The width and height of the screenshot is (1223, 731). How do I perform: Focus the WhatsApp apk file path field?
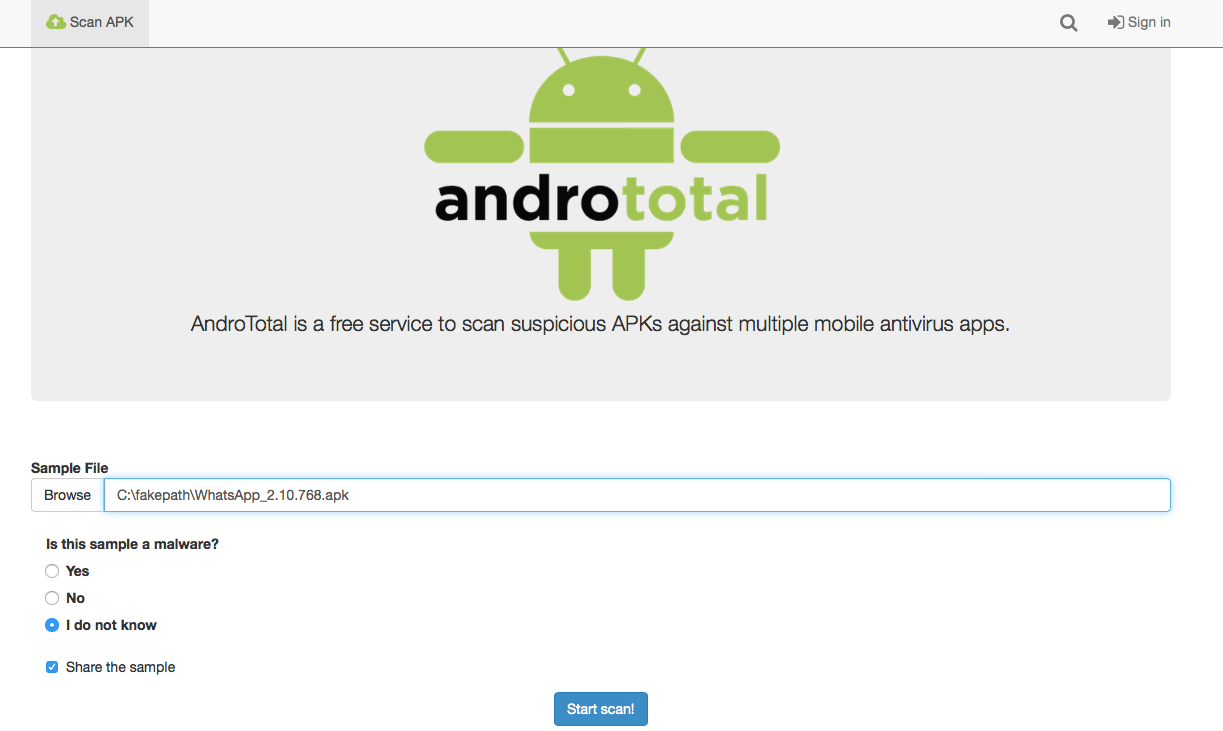coord(637,495)
